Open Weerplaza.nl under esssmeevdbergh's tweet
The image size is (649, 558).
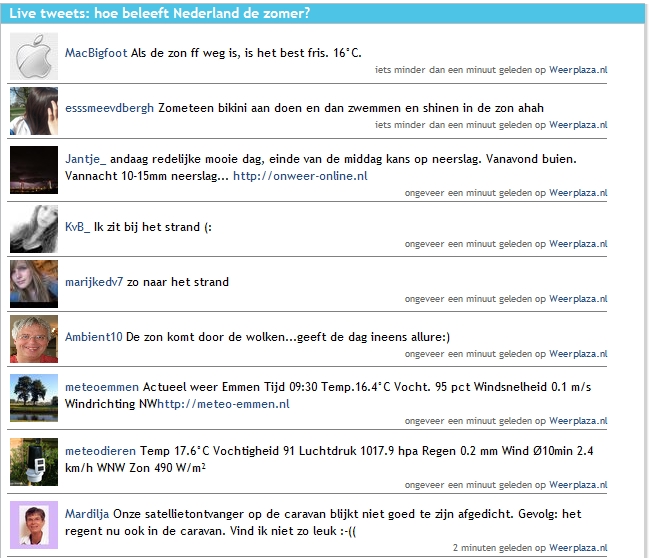[578, 125]
